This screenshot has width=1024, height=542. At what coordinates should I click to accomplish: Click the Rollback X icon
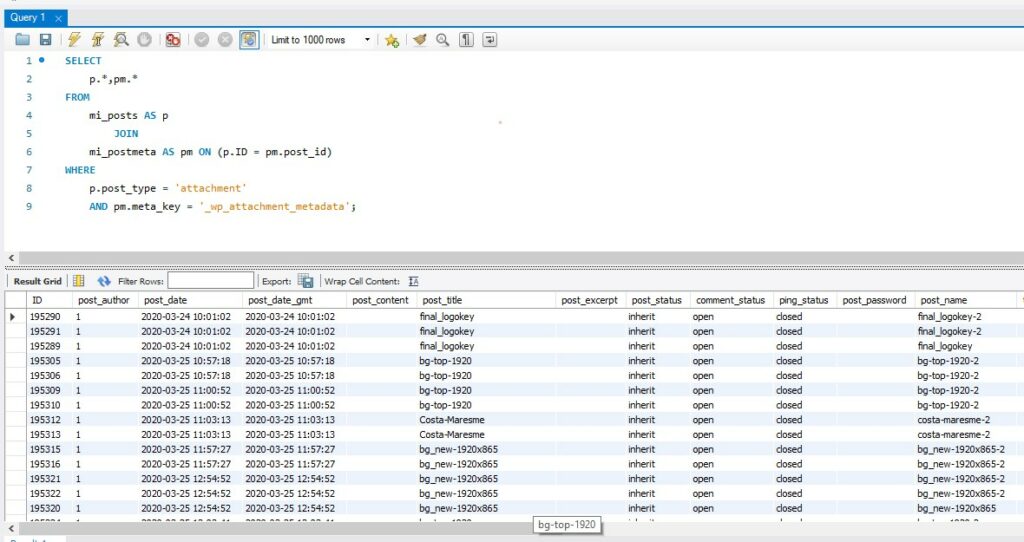click(225, 40)
